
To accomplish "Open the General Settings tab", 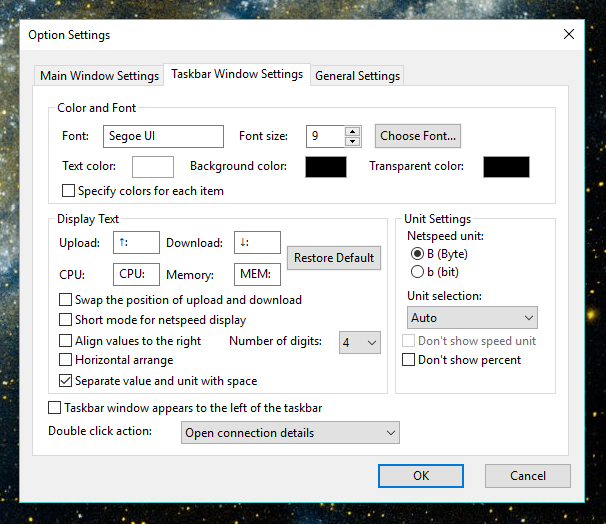I will tap(357, 76).
